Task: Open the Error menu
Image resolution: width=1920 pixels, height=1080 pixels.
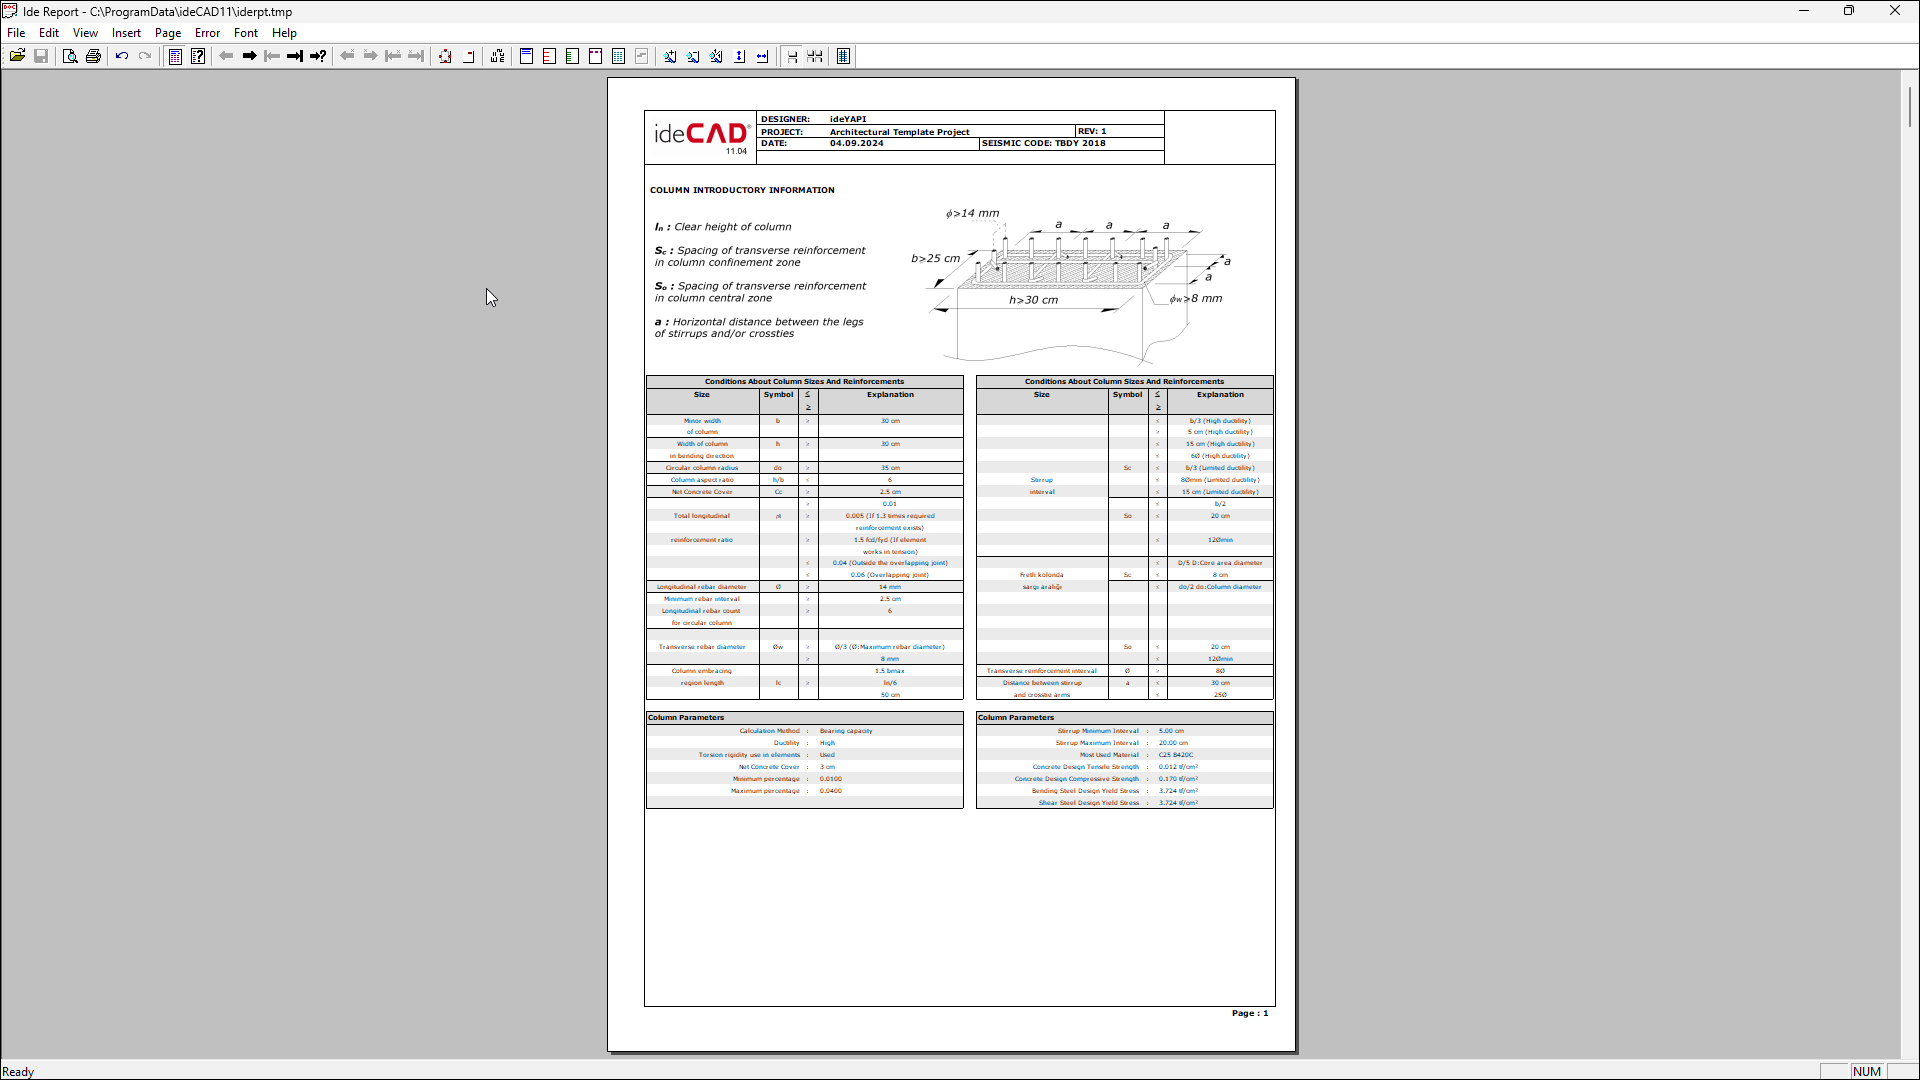Action: 207,33
